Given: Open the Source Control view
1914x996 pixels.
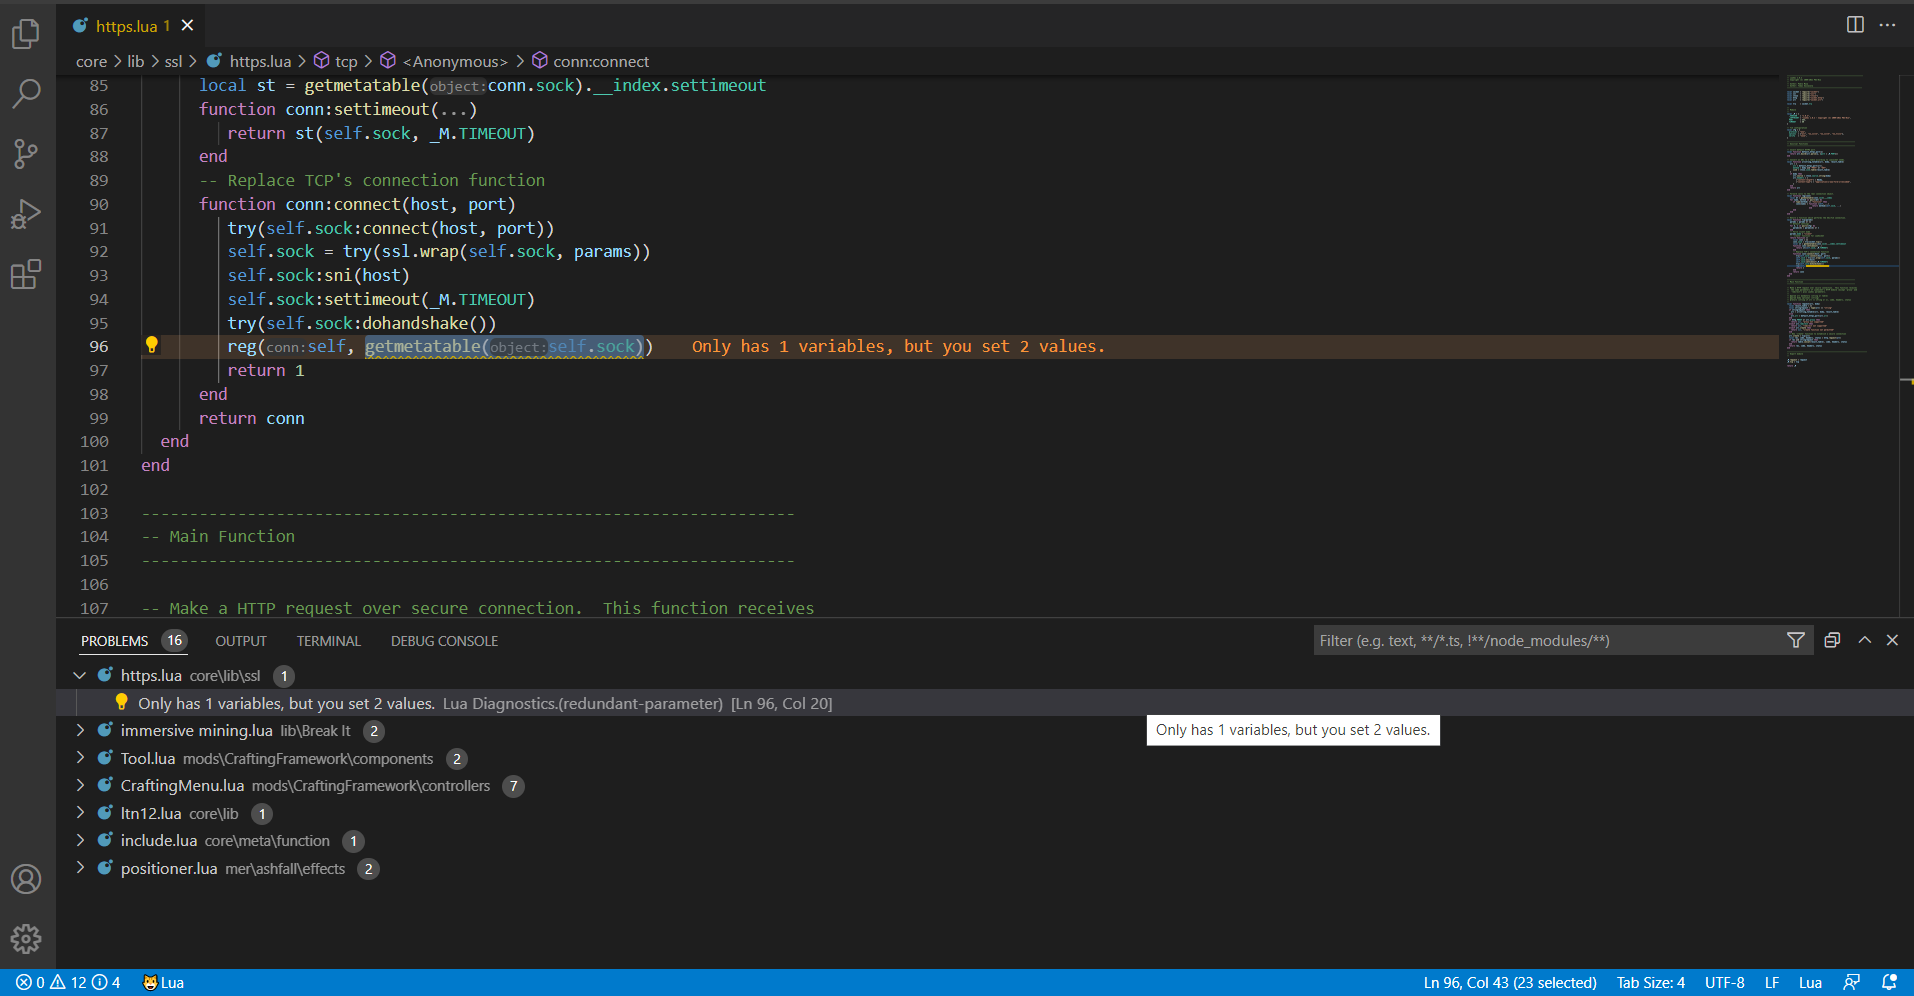Looking at the screenshot, I should pos(26,154).
